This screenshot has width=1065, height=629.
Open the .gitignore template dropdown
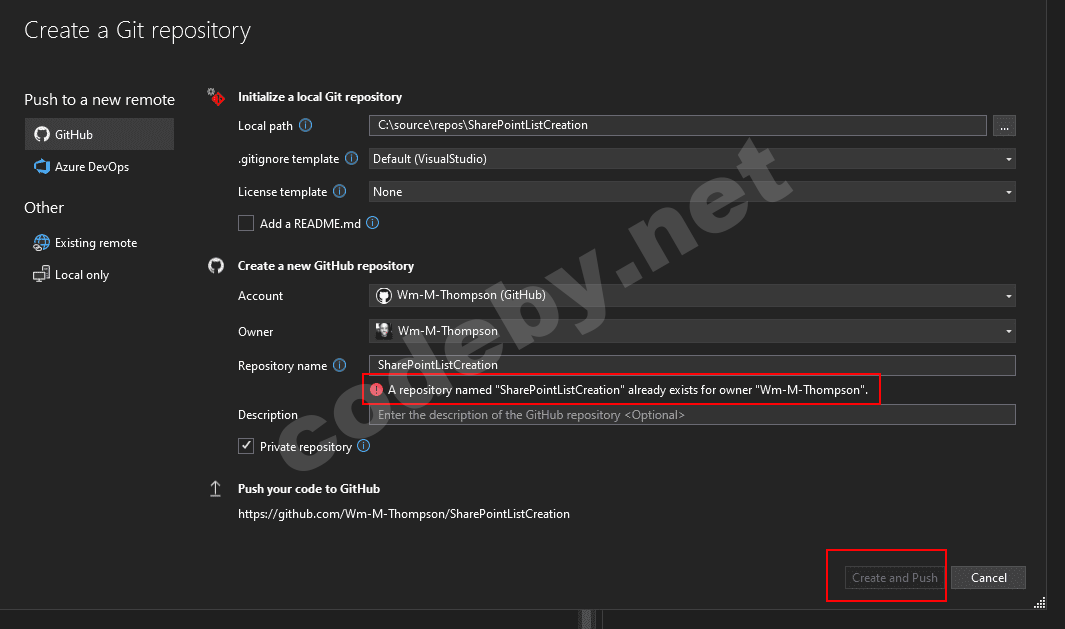pyautogui.click(x=692, y=159)
